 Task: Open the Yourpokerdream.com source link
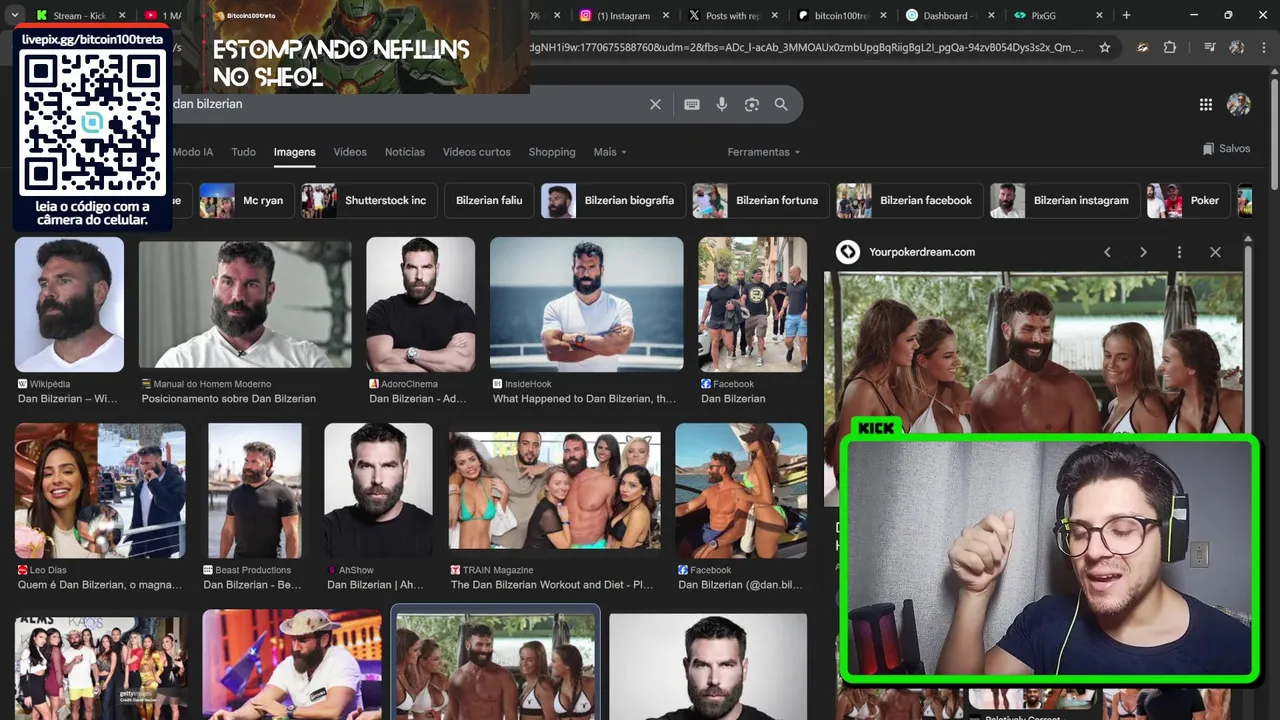(x=922, y=252)
